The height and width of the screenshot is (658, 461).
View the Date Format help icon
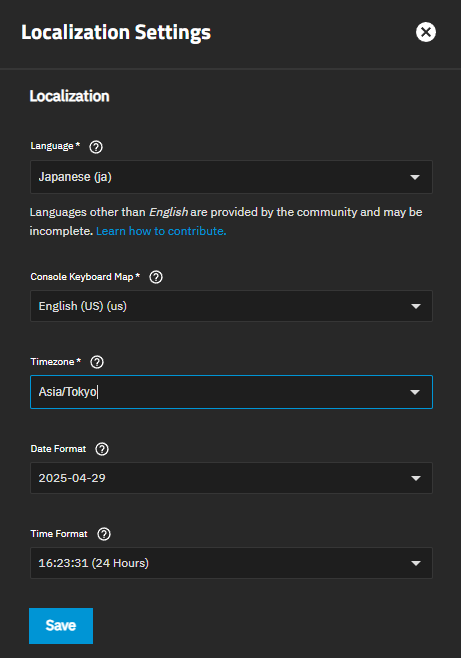(x=102, y=449)
